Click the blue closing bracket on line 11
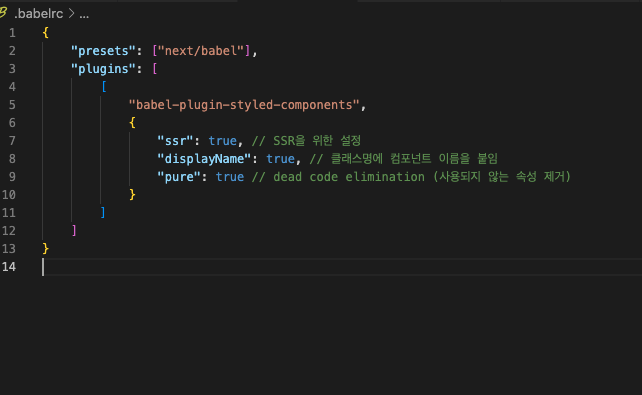This screenshot has width=642, height=395. coord(103,213)
